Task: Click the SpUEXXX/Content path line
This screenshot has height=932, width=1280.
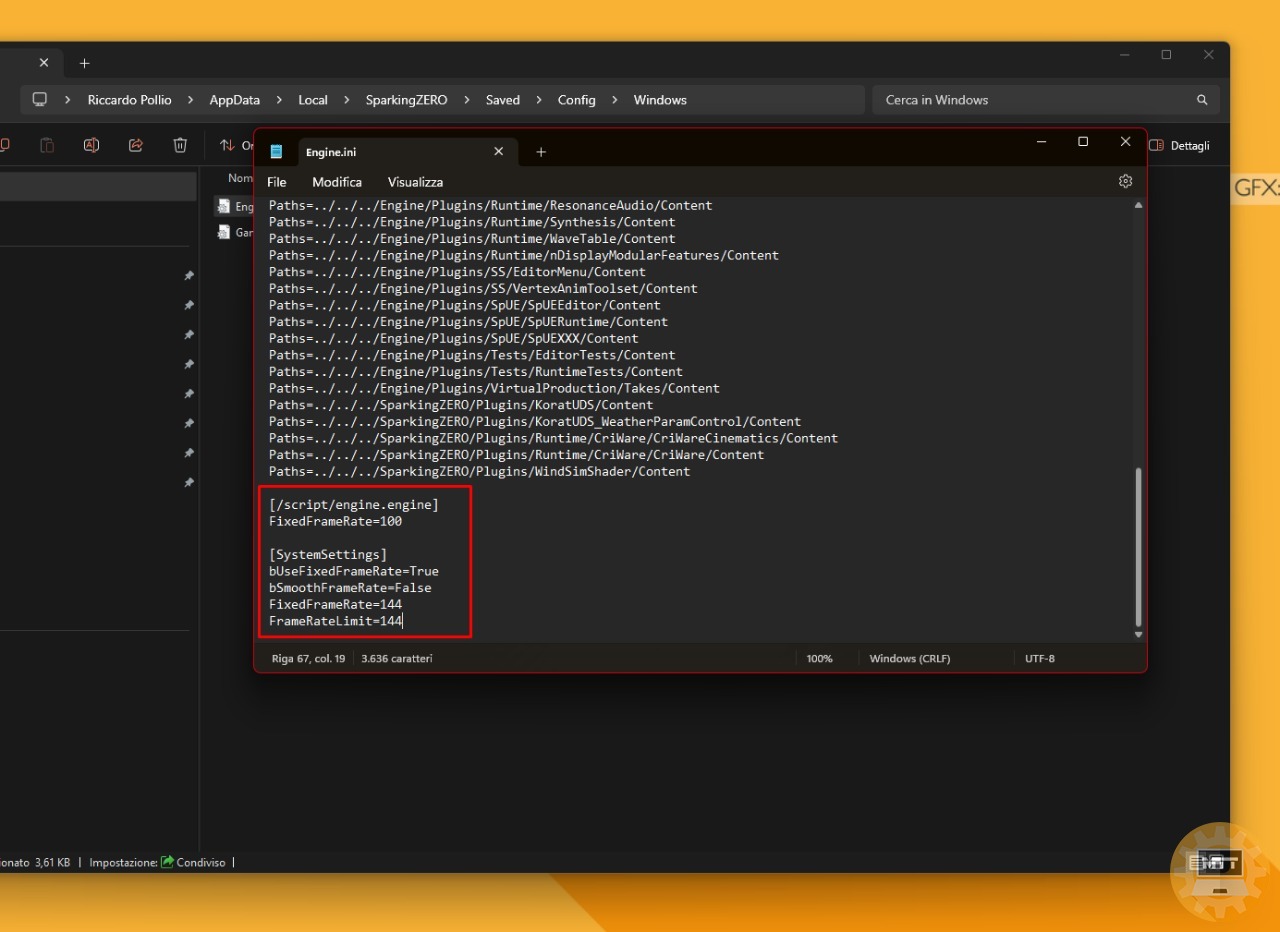Action: click(453, 338)
